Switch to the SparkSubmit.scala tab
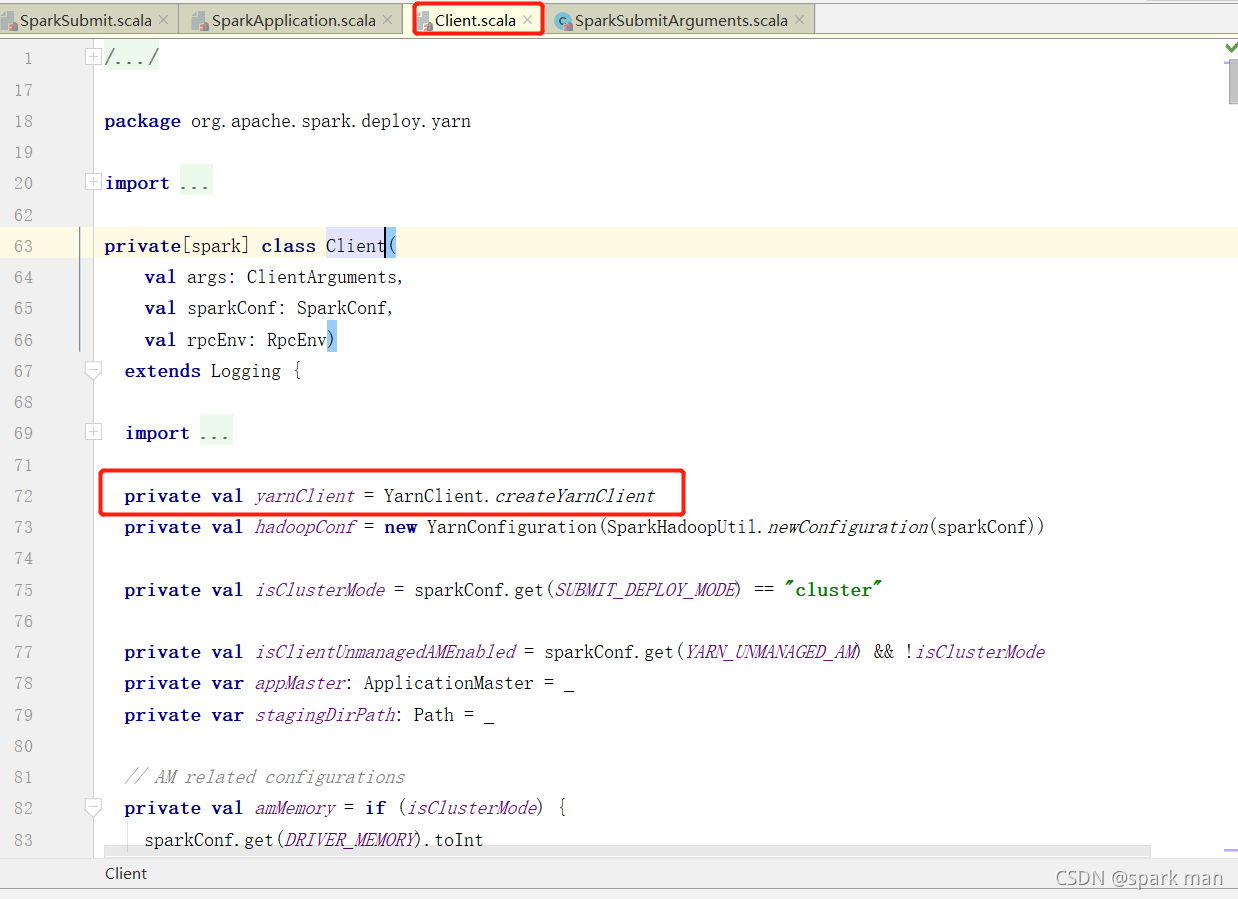Image resolution: width=1238 pixels, height=899 pixels. point(84,20)
